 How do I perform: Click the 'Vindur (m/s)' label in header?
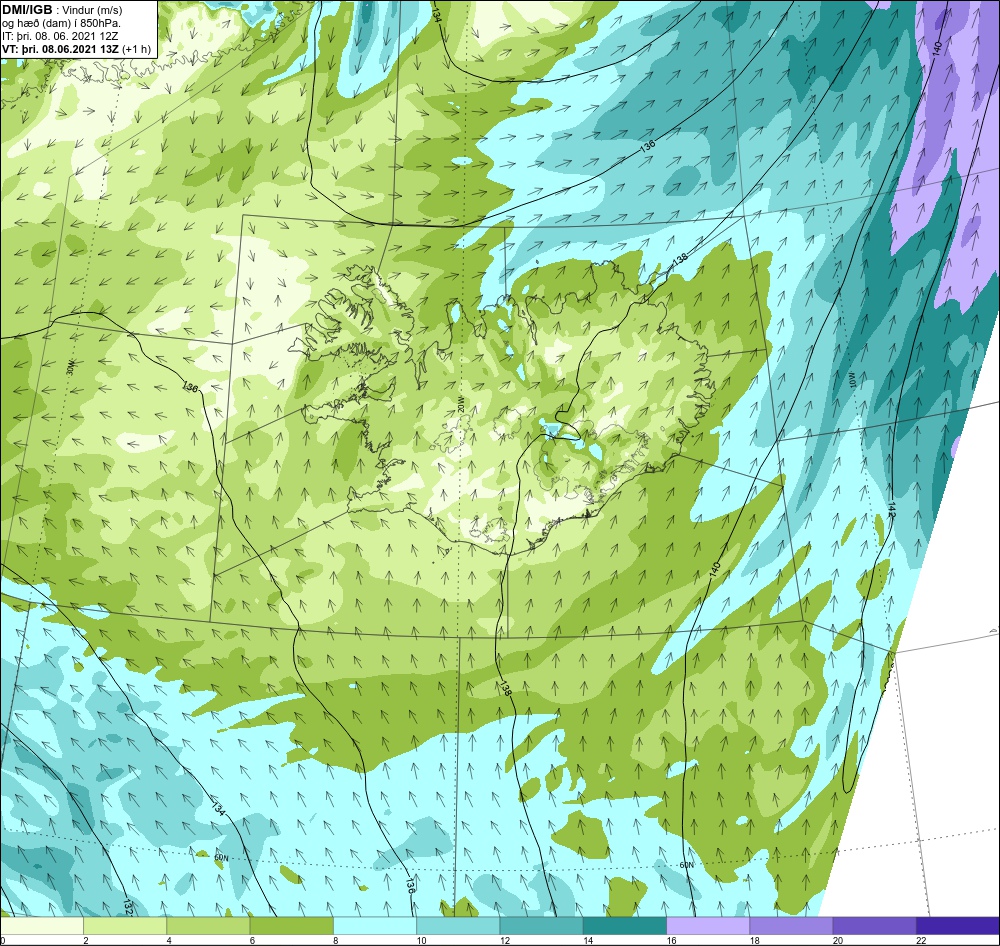[94, 10]
